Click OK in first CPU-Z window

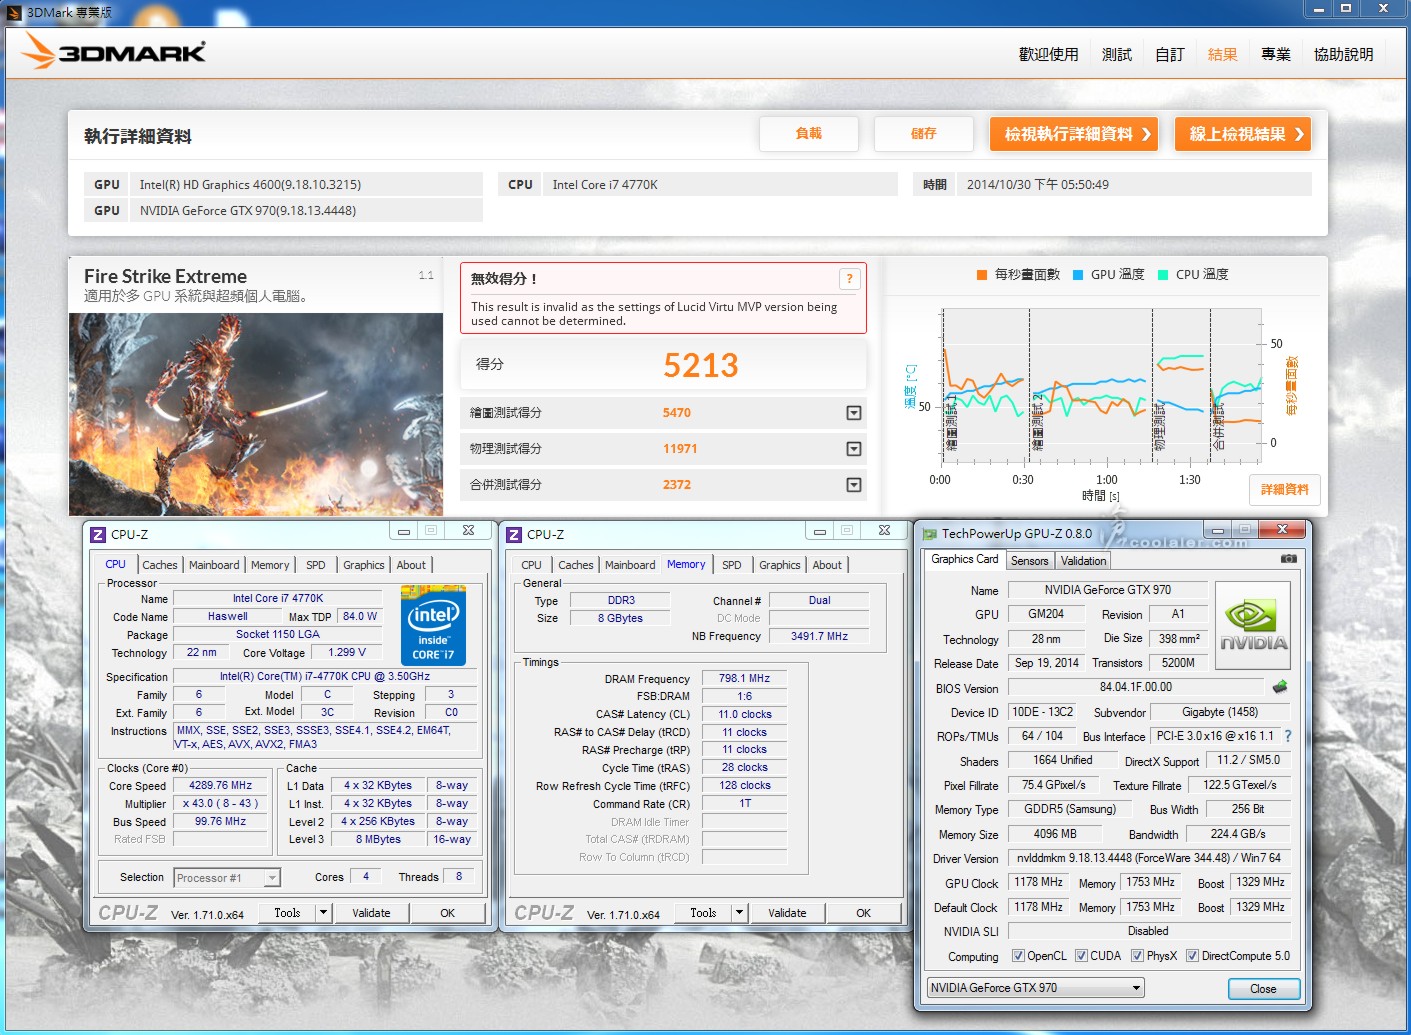(448, 913)
